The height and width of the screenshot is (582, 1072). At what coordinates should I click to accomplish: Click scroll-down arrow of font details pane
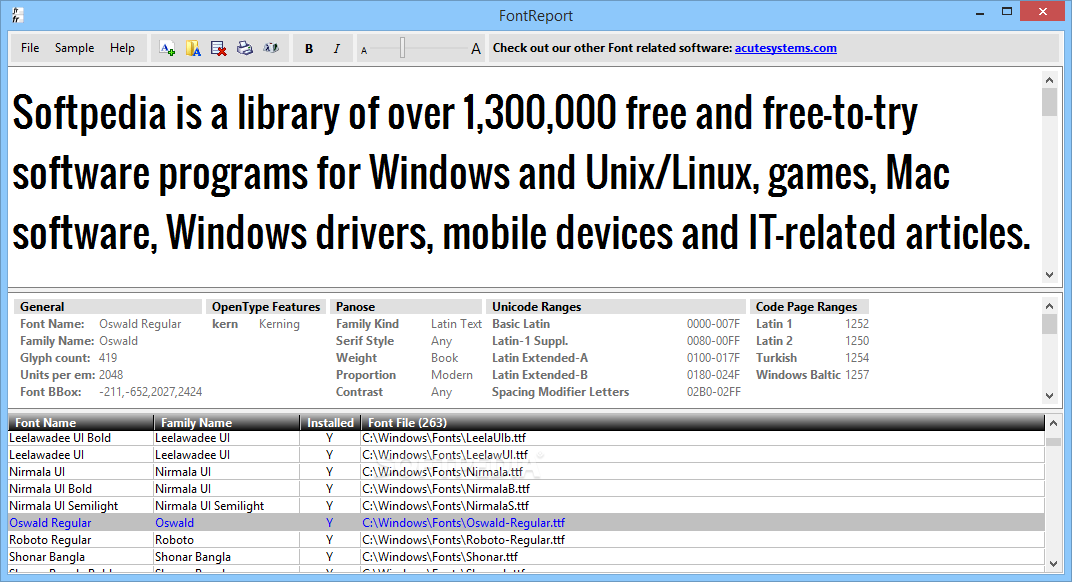coord(1049,396)
